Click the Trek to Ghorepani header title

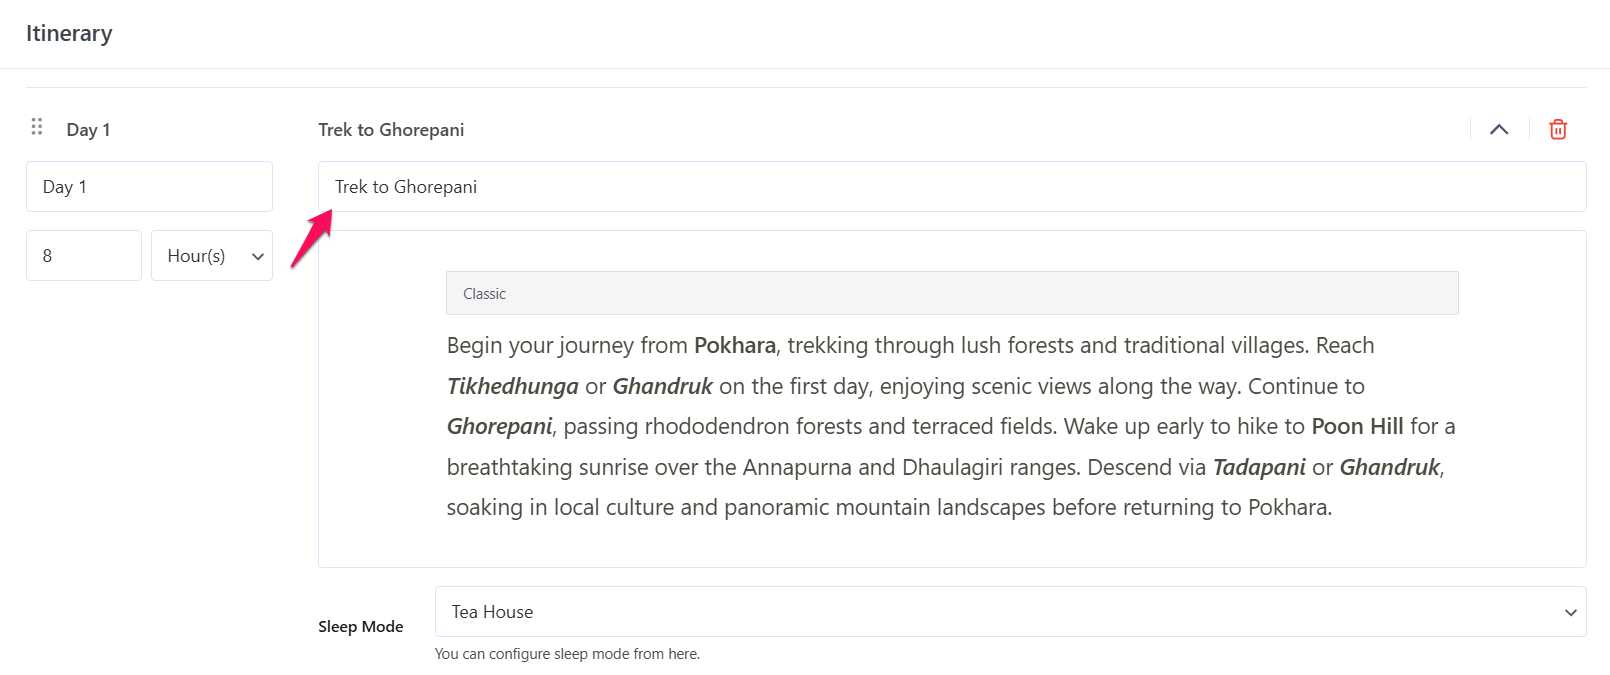(391, 130)
